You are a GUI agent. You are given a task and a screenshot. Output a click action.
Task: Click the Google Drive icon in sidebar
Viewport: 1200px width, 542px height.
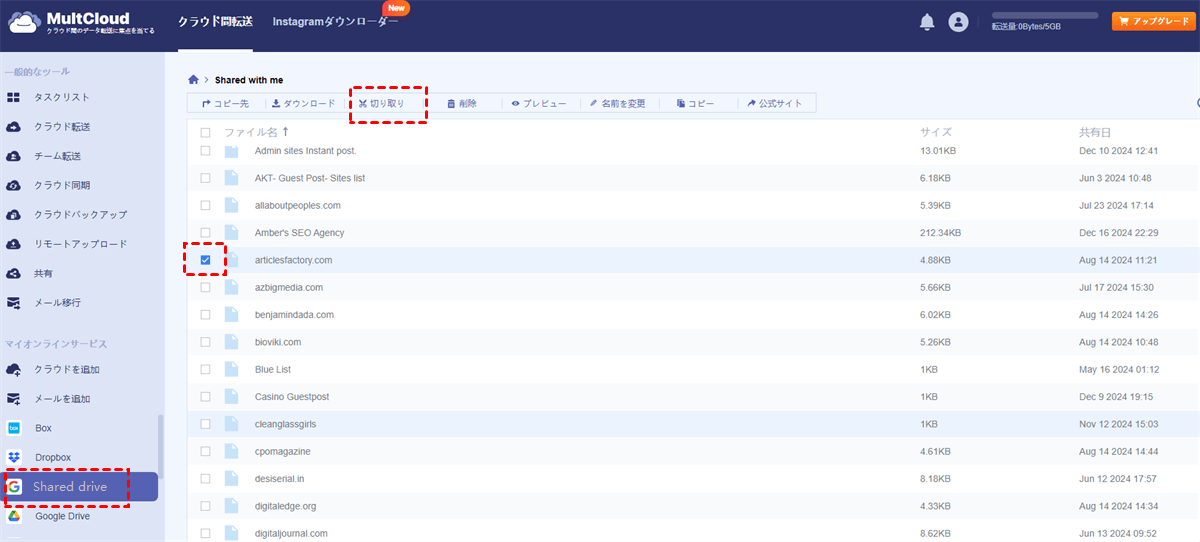point(14,516)
